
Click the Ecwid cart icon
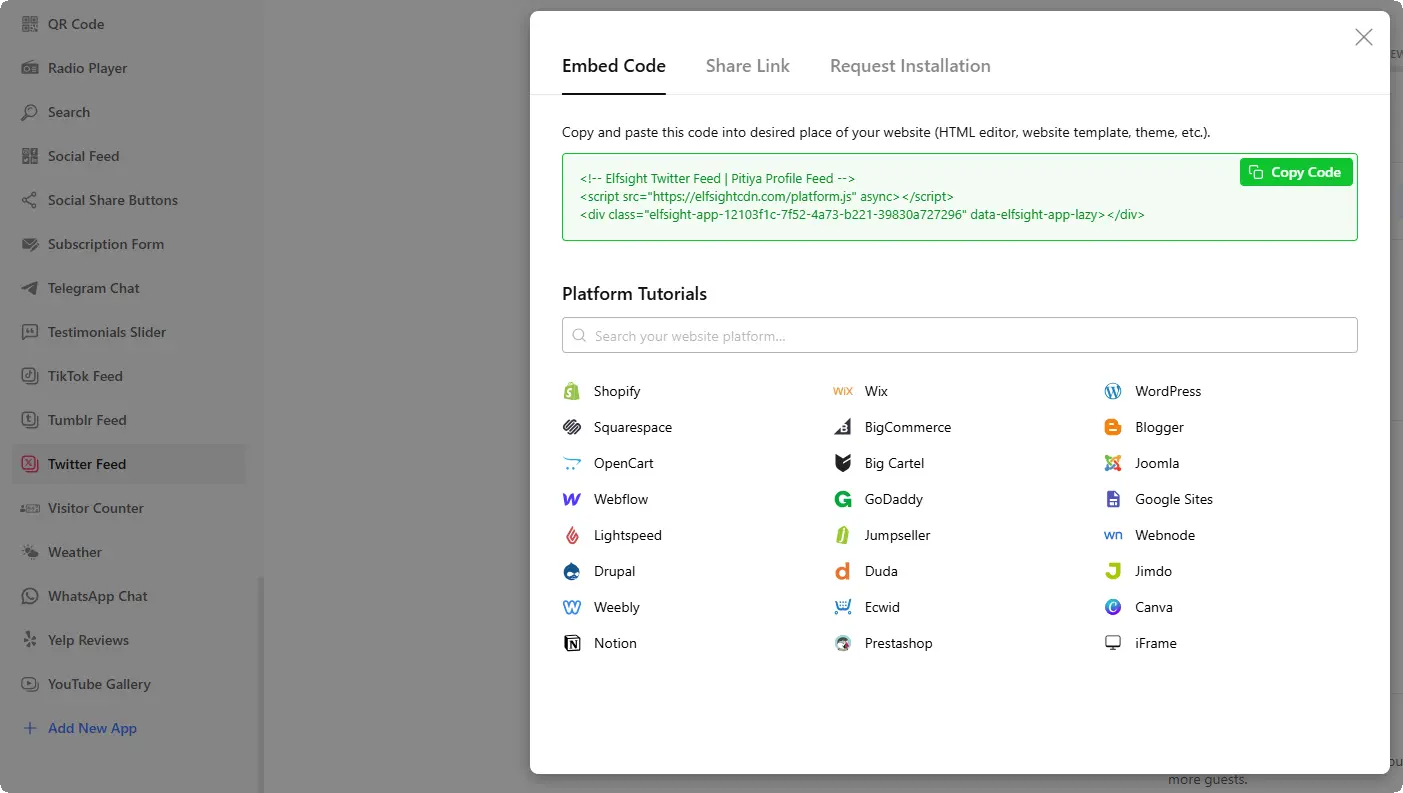[843, 607]
